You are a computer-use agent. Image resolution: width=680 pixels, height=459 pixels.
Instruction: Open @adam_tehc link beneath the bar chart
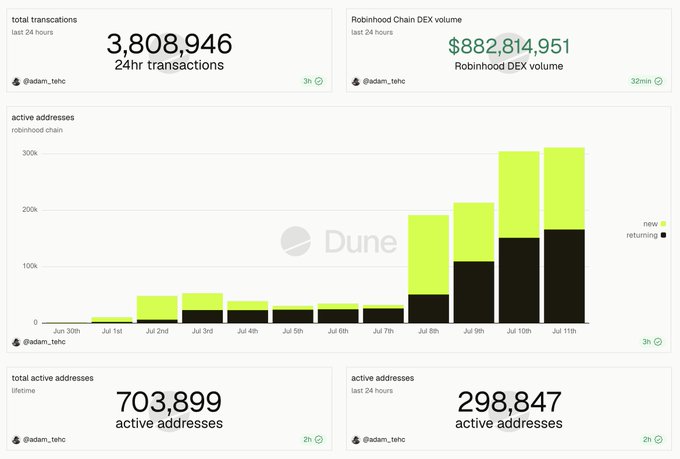point(44,342)
